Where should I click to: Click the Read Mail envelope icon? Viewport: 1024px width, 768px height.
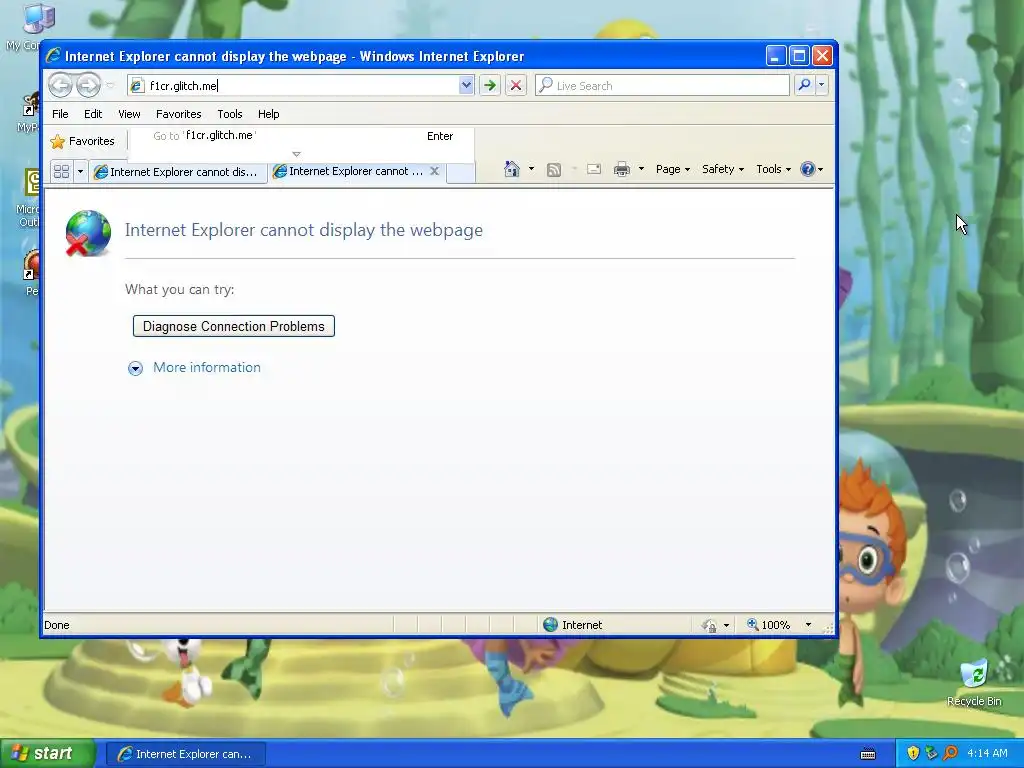594,170
